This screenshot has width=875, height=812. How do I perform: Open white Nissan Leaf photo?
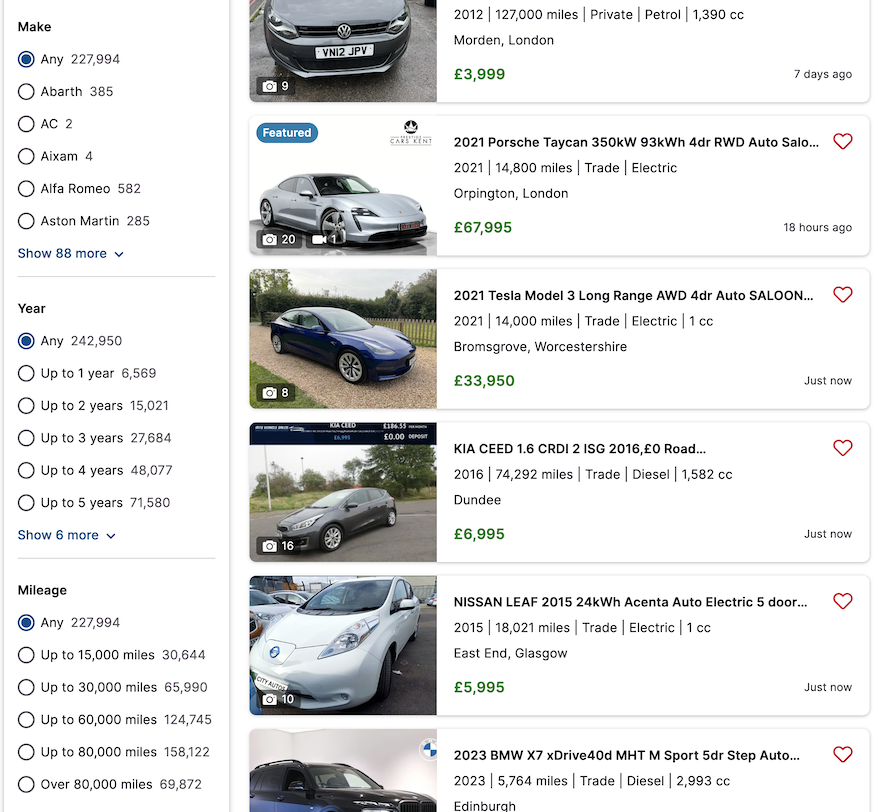(343, 645)
